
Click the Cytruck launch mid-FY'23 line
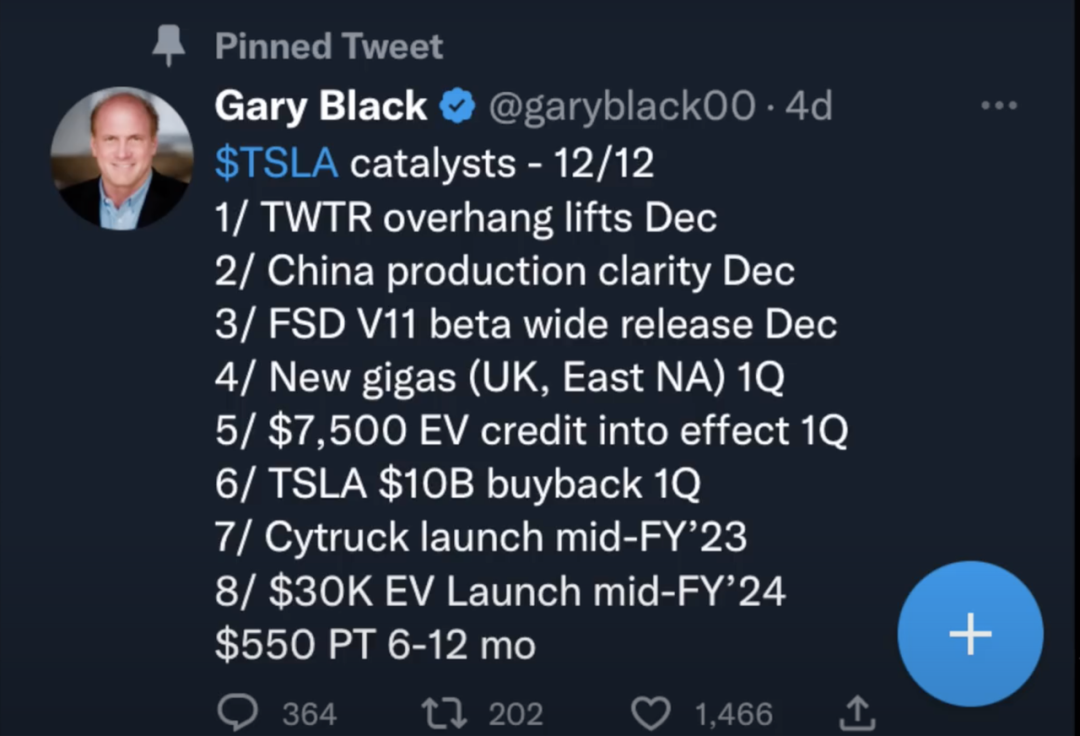(x=480, y=538)
